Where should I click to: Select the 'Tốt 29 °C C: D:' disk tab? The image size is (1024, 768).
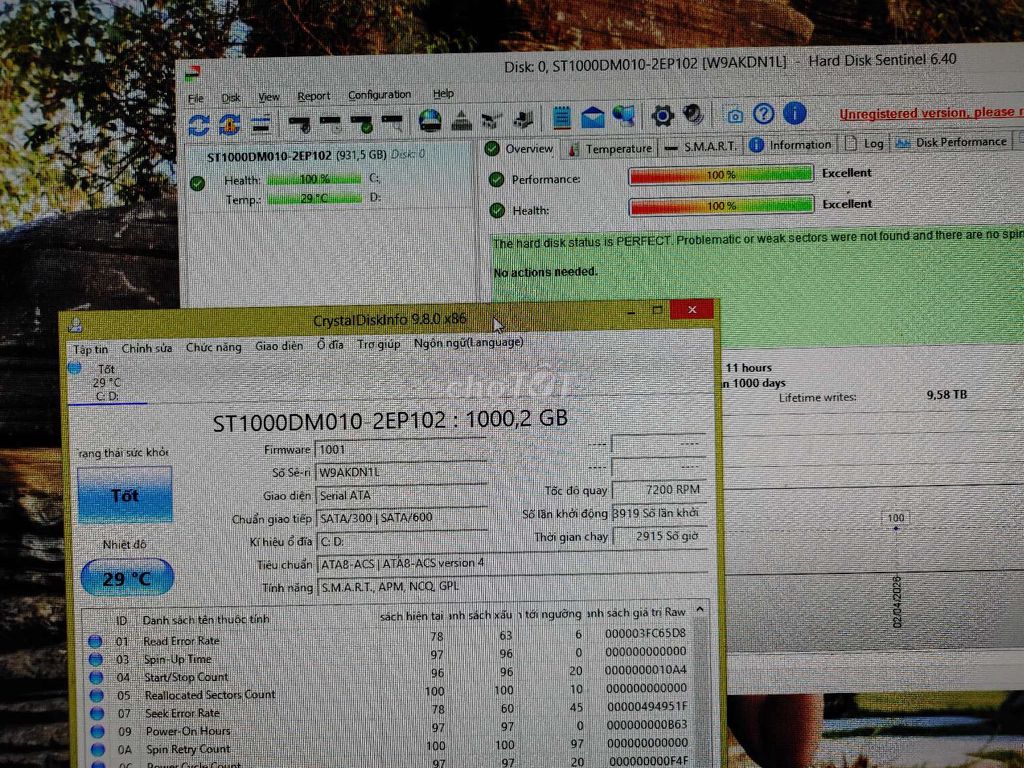(106, 383)
